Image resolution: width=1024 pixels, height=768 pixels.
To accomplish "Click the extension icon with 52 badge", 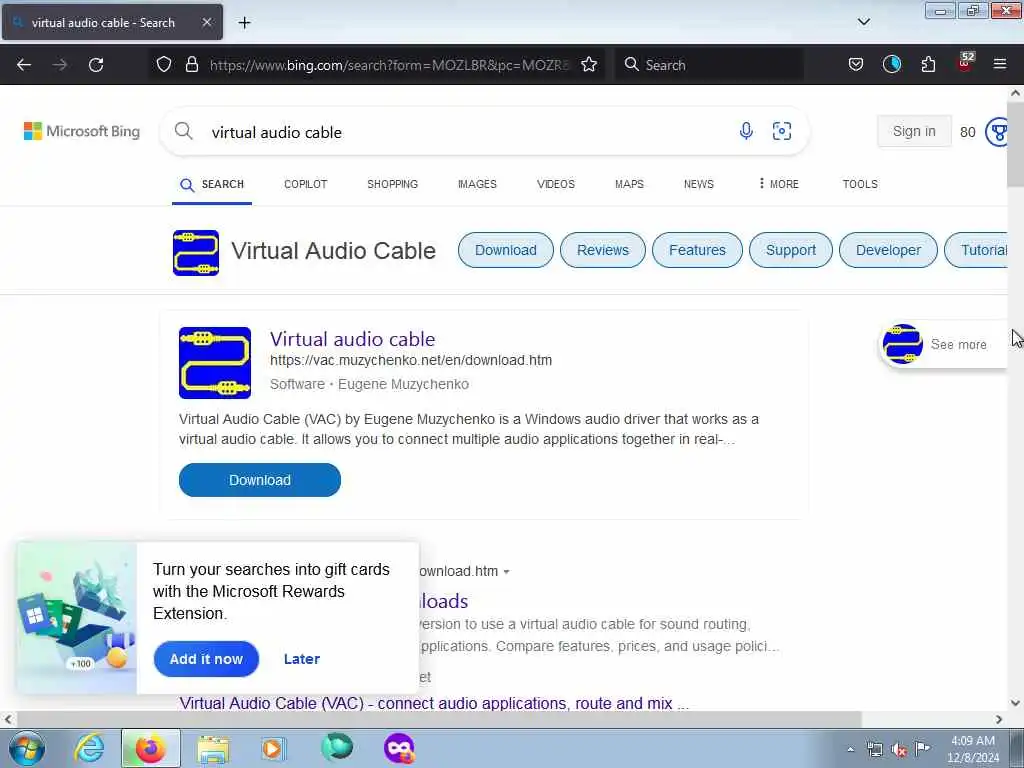I will [x=965, y=63].
